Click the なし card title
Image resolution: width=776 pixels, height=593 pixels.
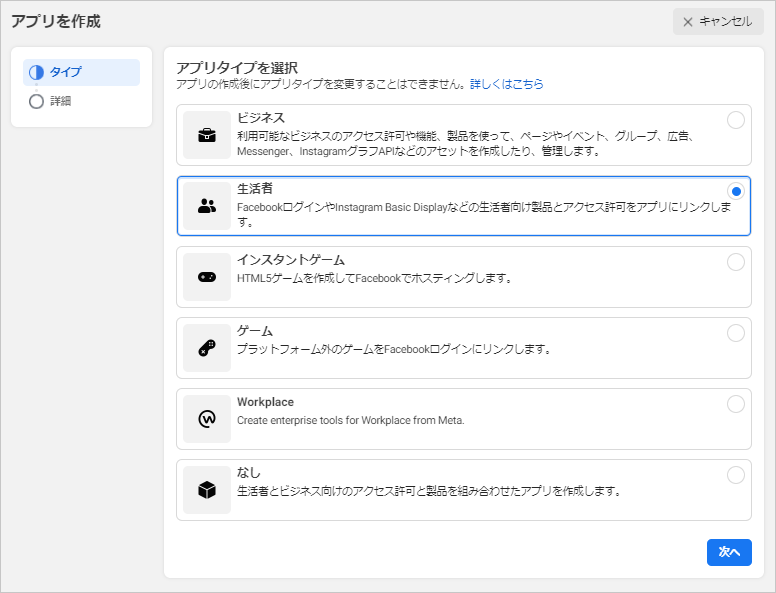248,473
